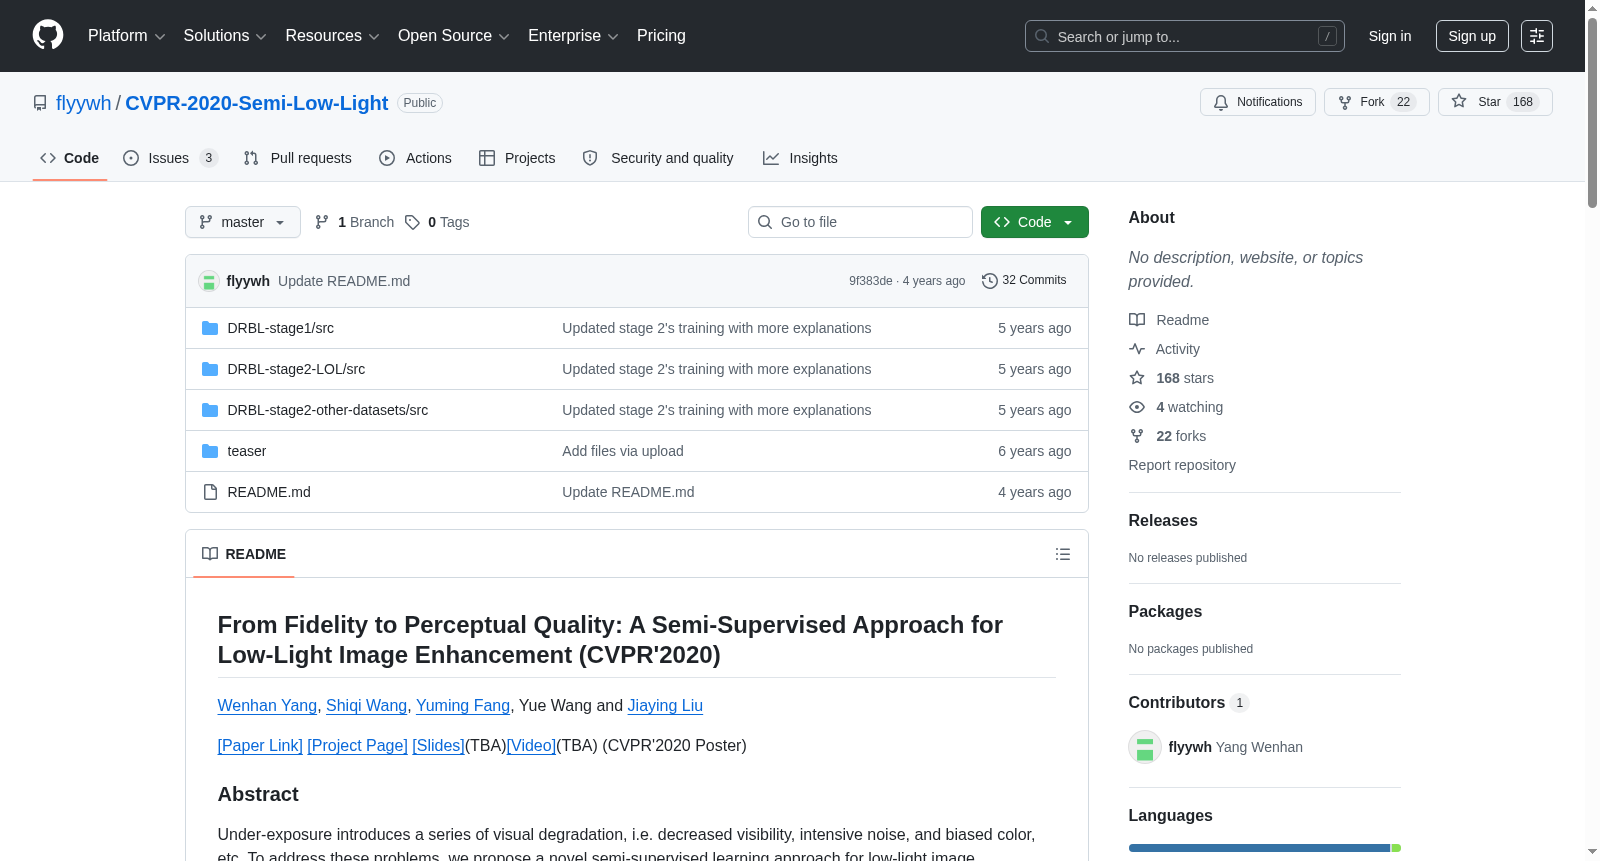1600x861 pixels.
Task: Expand the Enterprise menu
Action: point(573,36)
